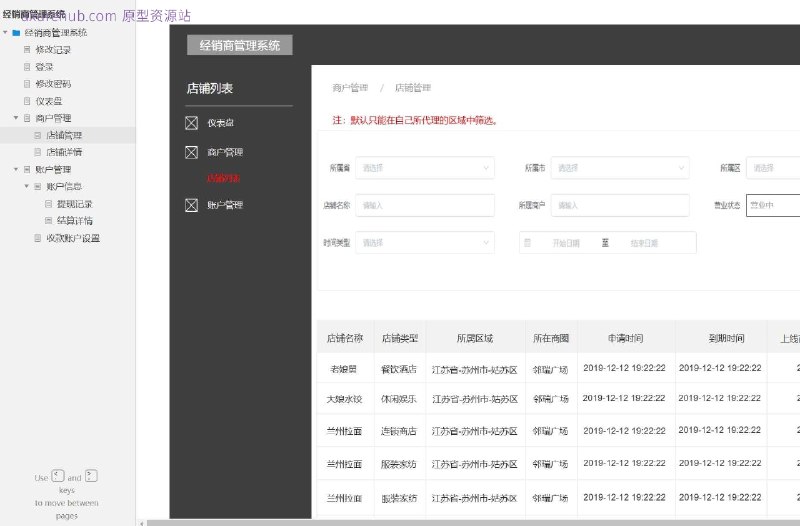The image size is (800, 526).
Task: Click the 邻瑞广场 cell in 大娘水饺 row
Action: 551,399
